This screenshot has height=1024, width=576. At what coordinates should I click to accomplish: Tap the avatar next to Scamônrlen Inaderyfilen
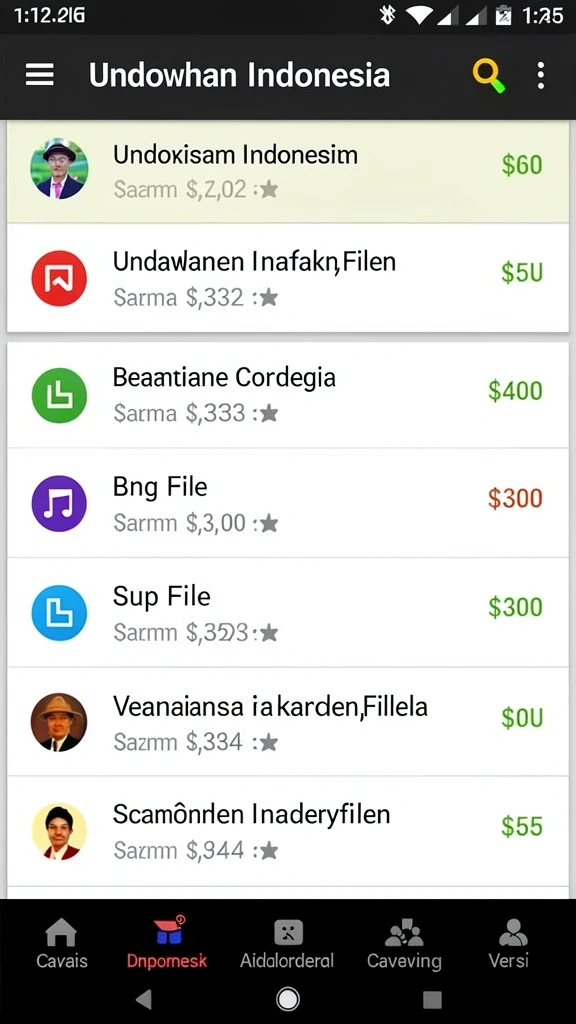point(59,831)
